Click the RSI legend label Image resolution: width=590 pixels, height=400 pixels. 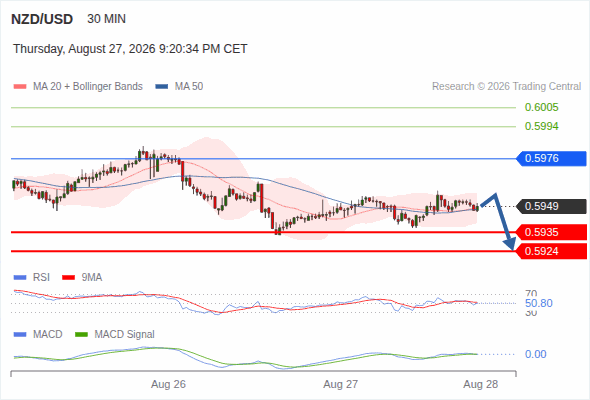[41, 277]
